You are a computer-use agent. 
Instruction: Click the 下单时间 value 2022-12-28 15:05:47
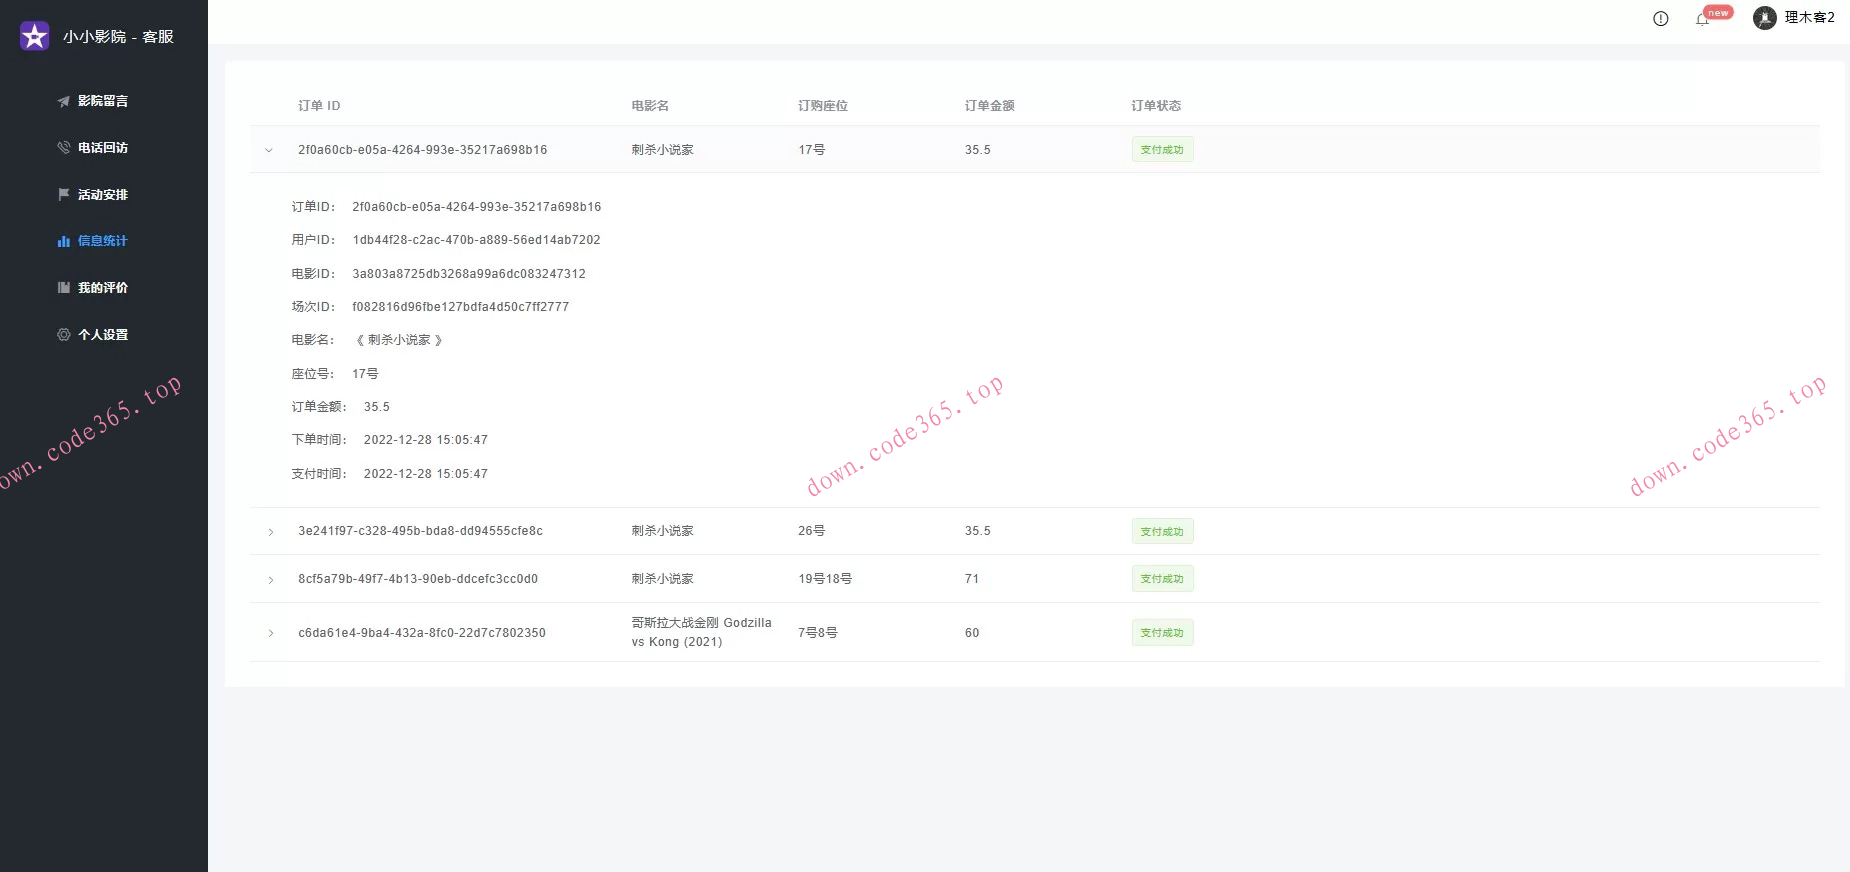coord(426,440)
